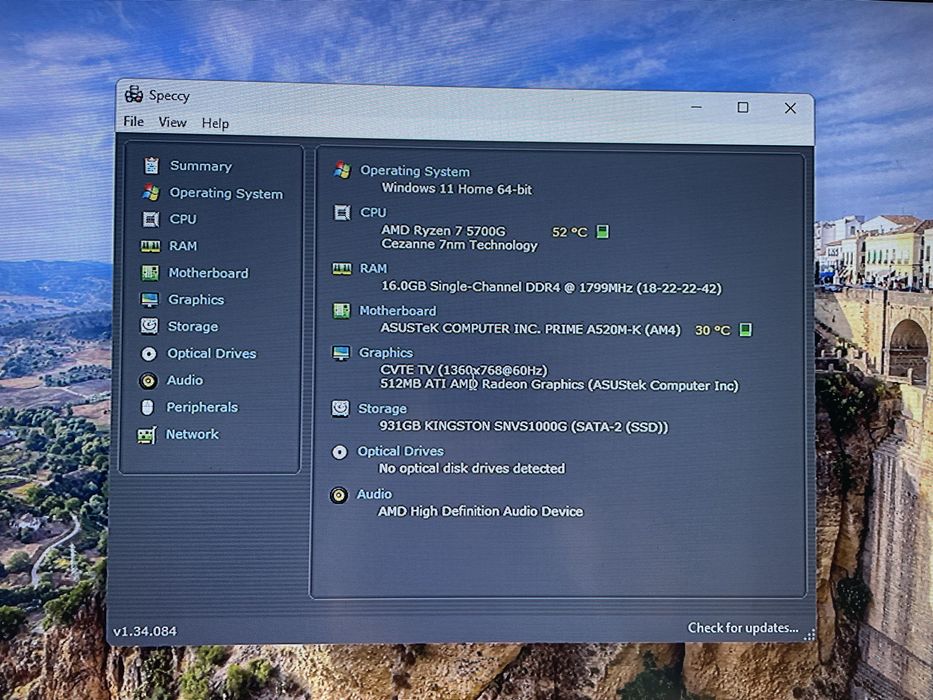This screenshot has width=933, height=700.
Task: Click the Summary clipboard icon in sidebar
Action: pyautogui.click(x=152, y=165)
